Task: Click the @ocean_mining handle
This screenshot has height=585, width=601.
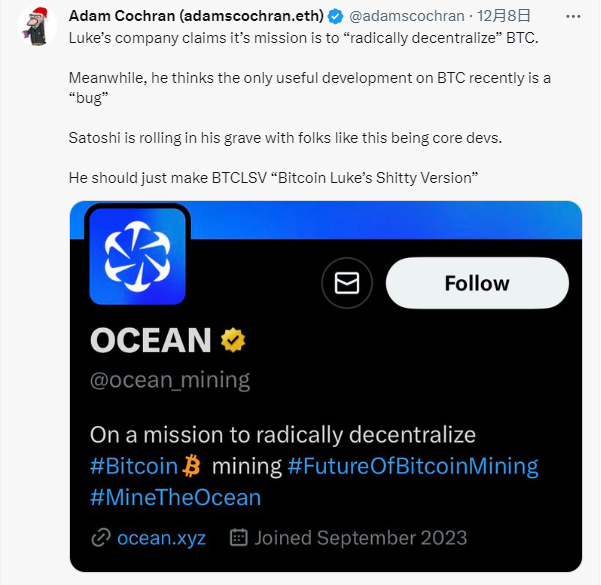Action: point(170,380)
